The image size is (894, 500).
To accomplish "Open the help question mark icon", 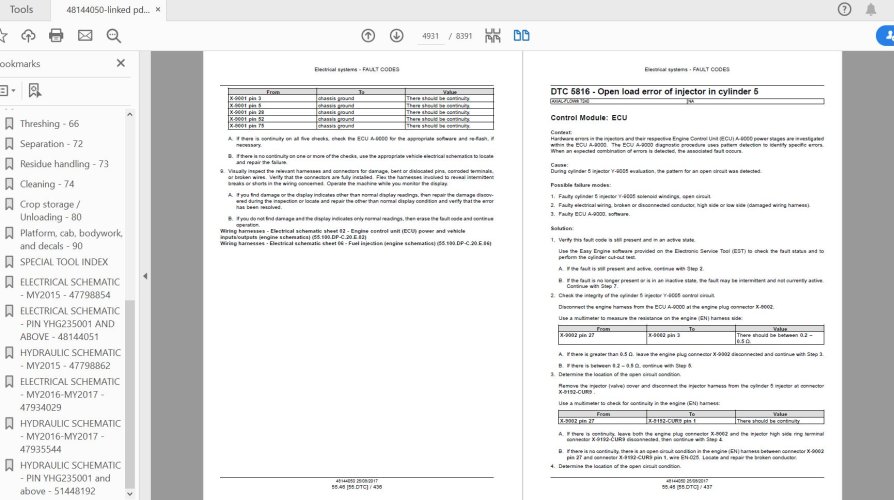I will [x=844, y=9].
